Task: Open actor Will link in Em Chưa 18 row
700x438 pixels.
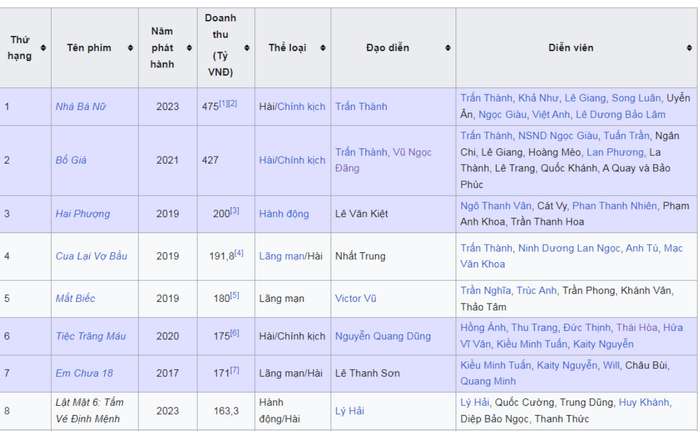Action: click(x=611, y=366)
